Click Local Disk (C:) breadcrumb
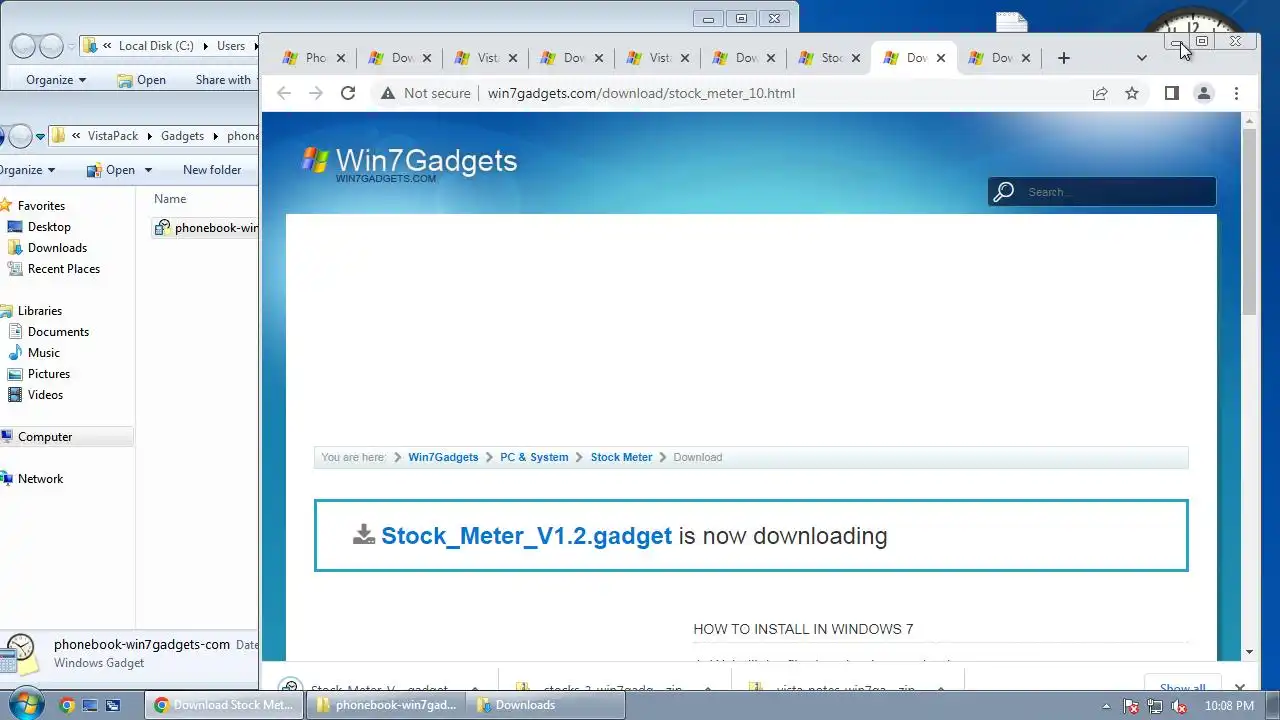1280x720 pixels. coord(156,46)
